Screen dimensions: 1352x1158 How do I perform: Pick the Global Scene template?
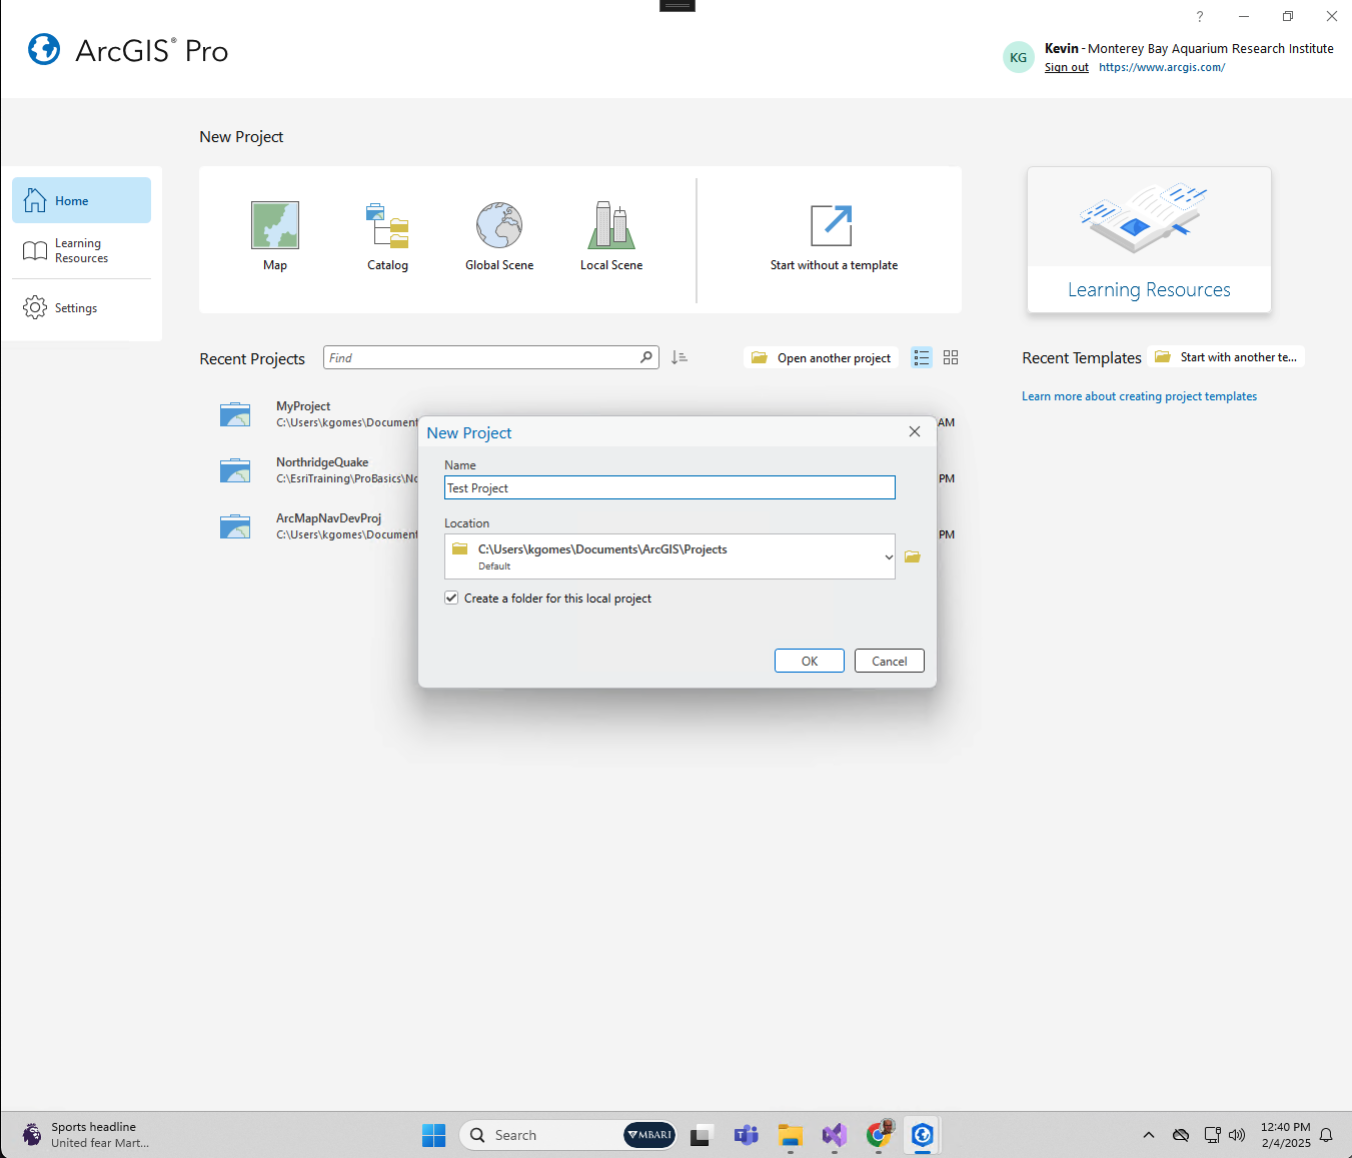(499, 226)
